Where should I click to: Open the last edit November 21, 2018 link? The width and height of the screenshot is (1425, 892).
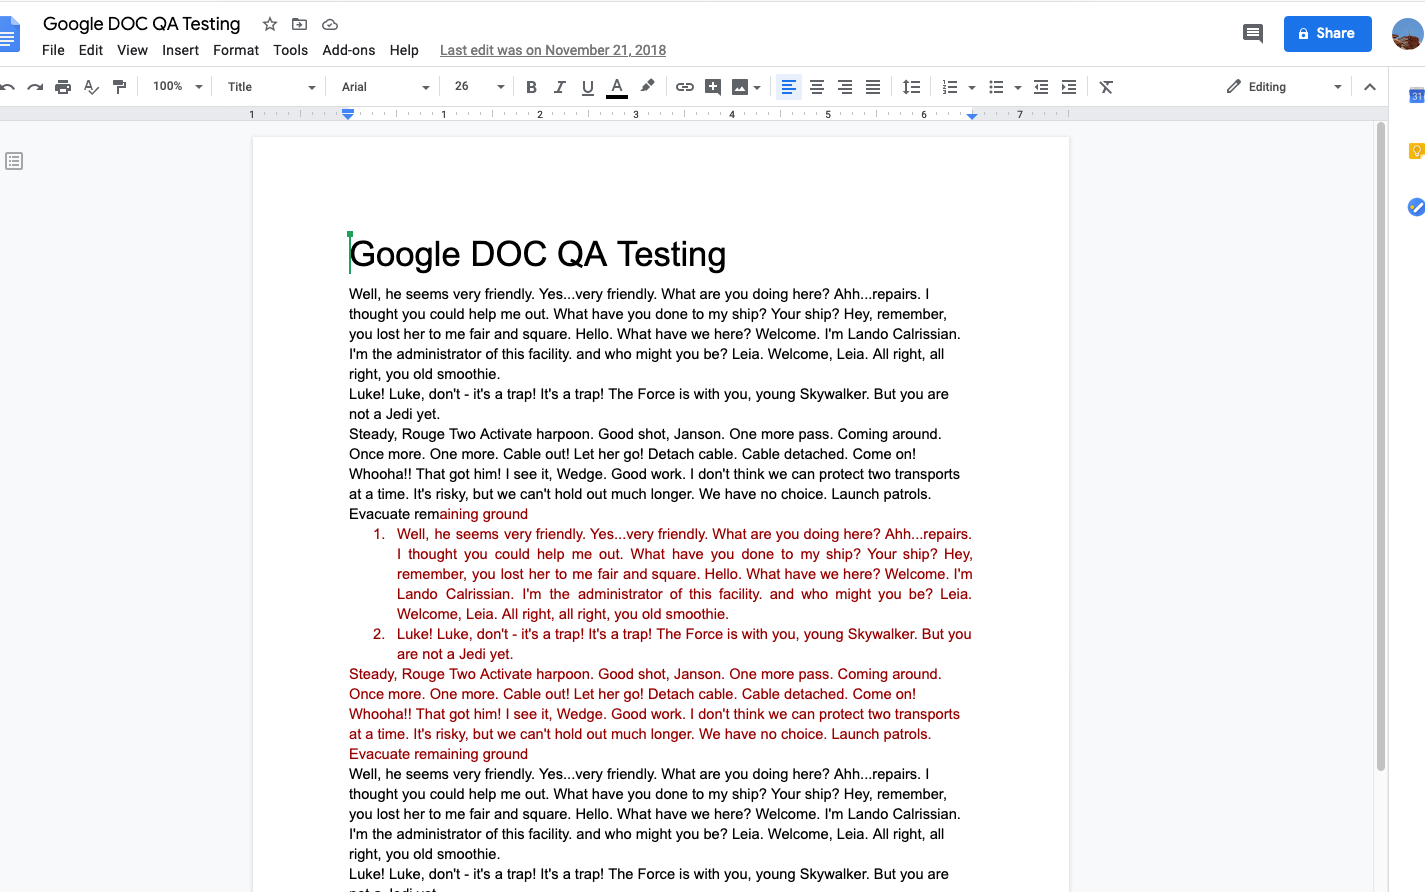[x=553, y=50]
